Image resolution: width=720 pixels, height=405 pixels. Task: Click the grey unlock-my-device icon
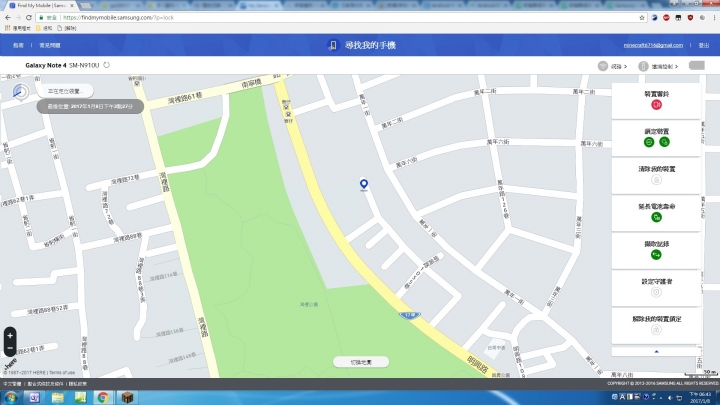tap(656, 329)
